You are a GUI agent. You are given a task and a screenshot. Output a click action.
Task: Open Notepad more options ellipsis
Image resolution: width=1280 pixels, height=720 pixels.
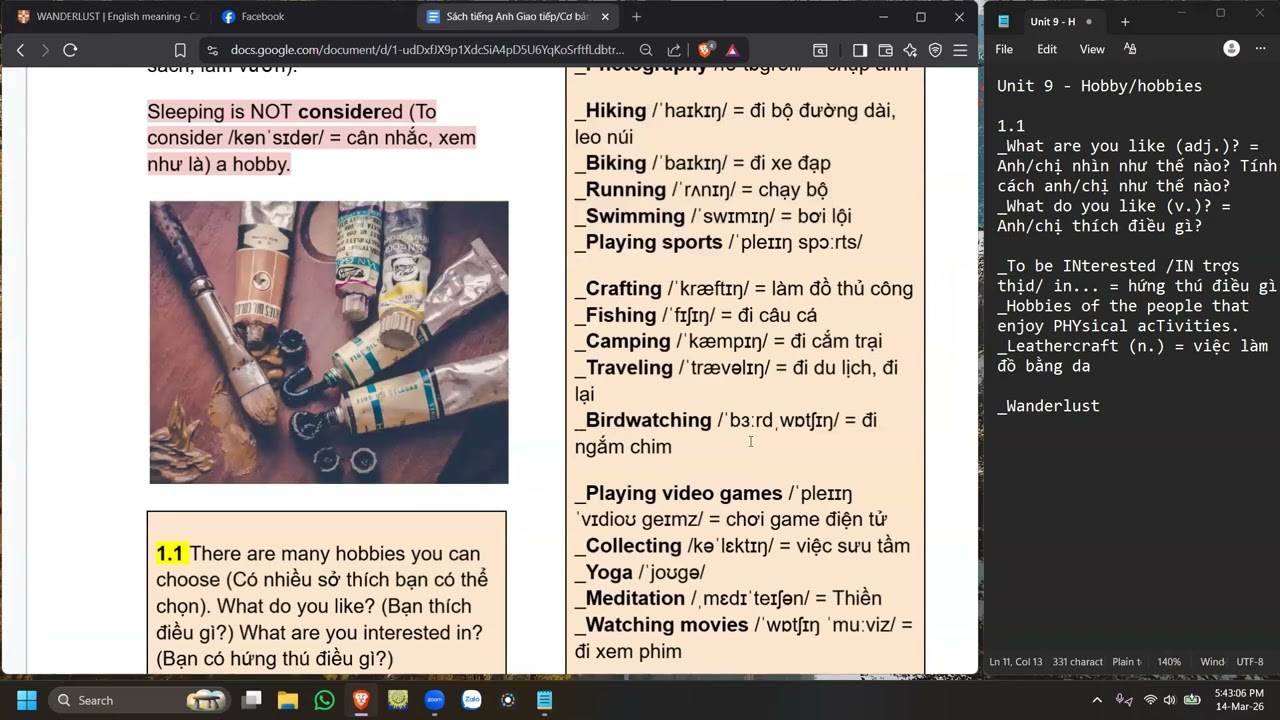[x=1261, y=49]
